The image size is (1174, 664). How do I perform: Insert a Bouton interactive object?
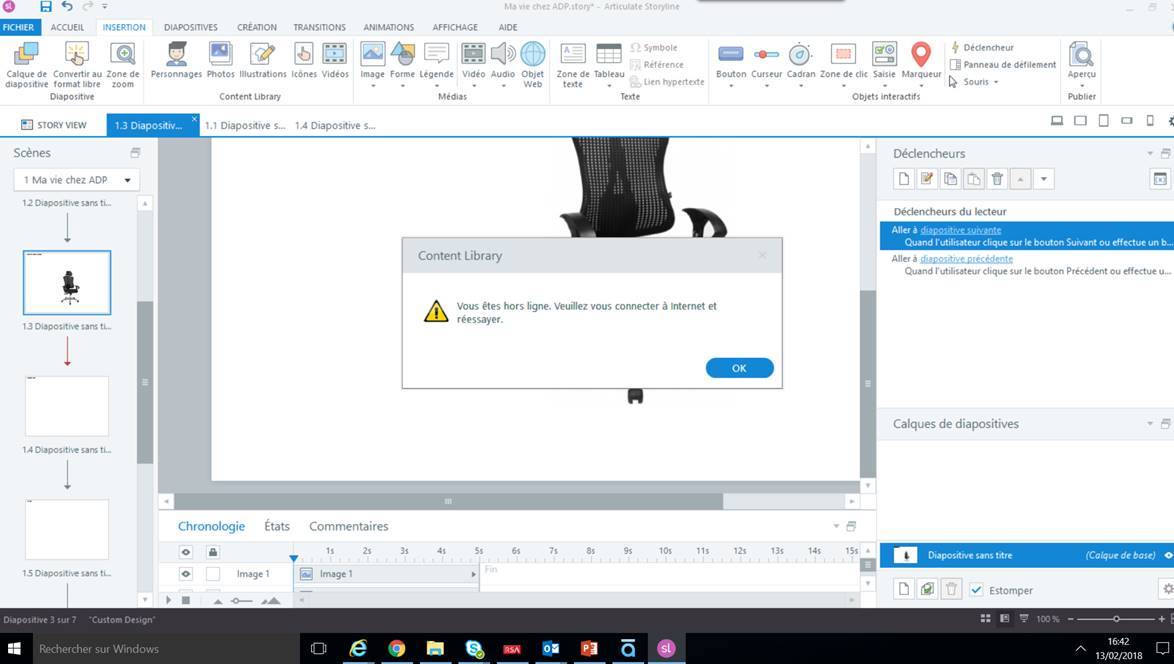tap(731, 60)
